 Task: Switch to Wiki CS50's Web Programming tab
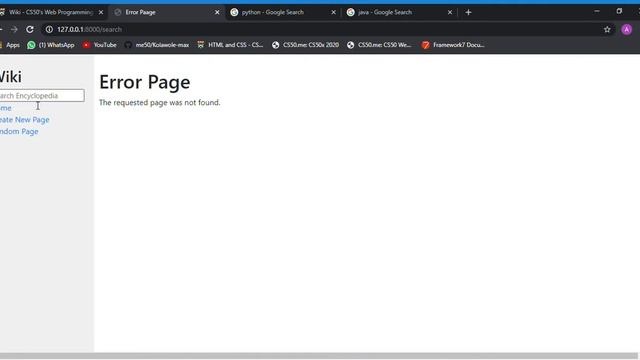(50, 12)
